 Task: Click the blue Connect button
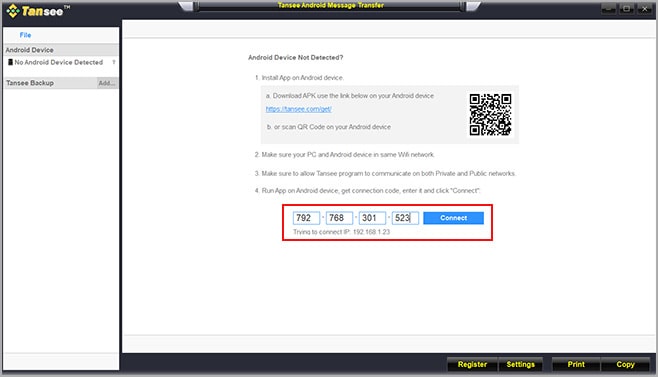pyautogui.click(x=453, y=218)
